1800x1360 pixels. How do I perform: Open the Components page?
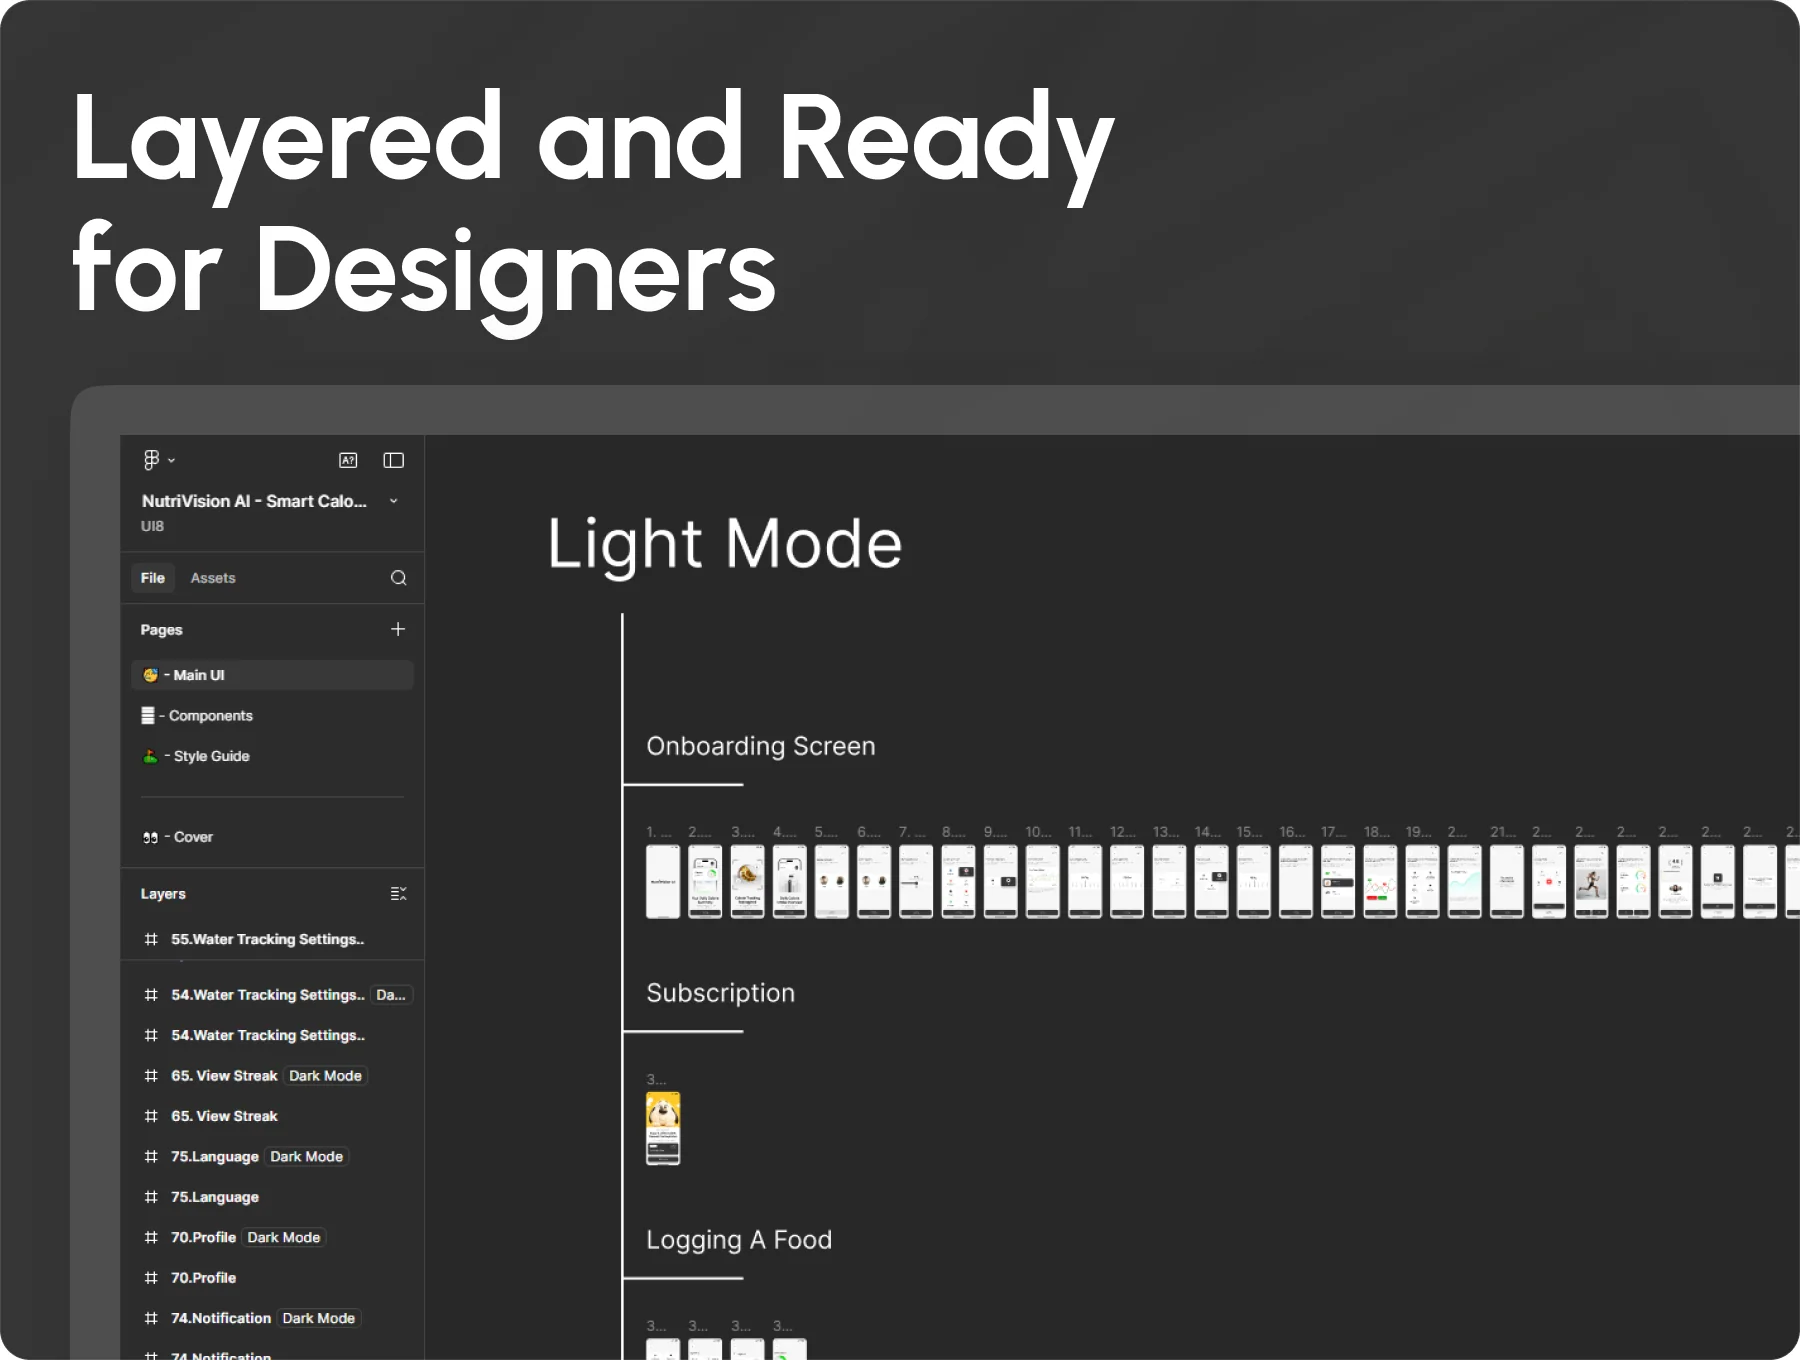(x=272, y=716)
